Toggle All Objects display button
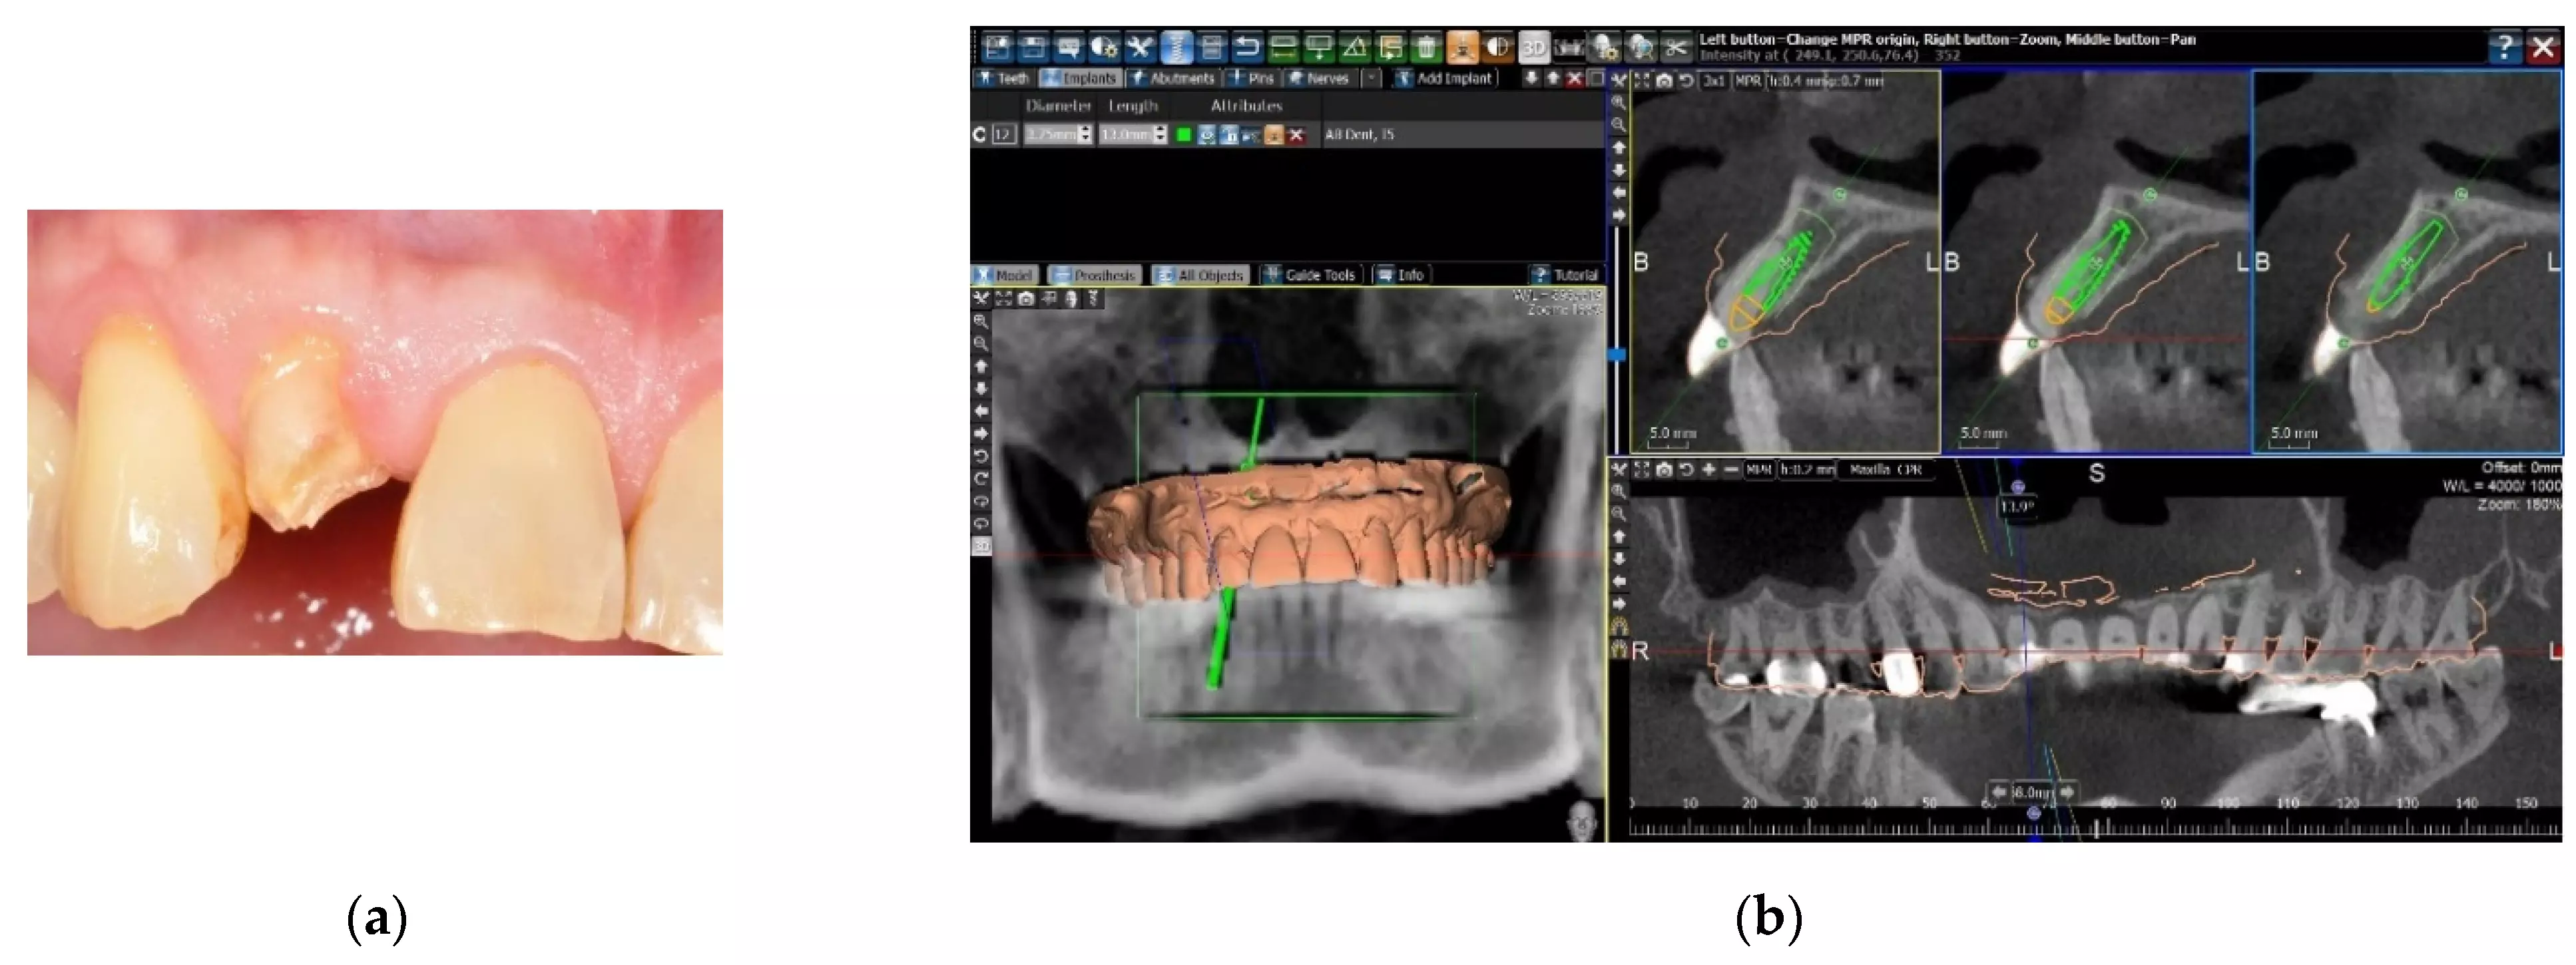 pos(1200,275)
